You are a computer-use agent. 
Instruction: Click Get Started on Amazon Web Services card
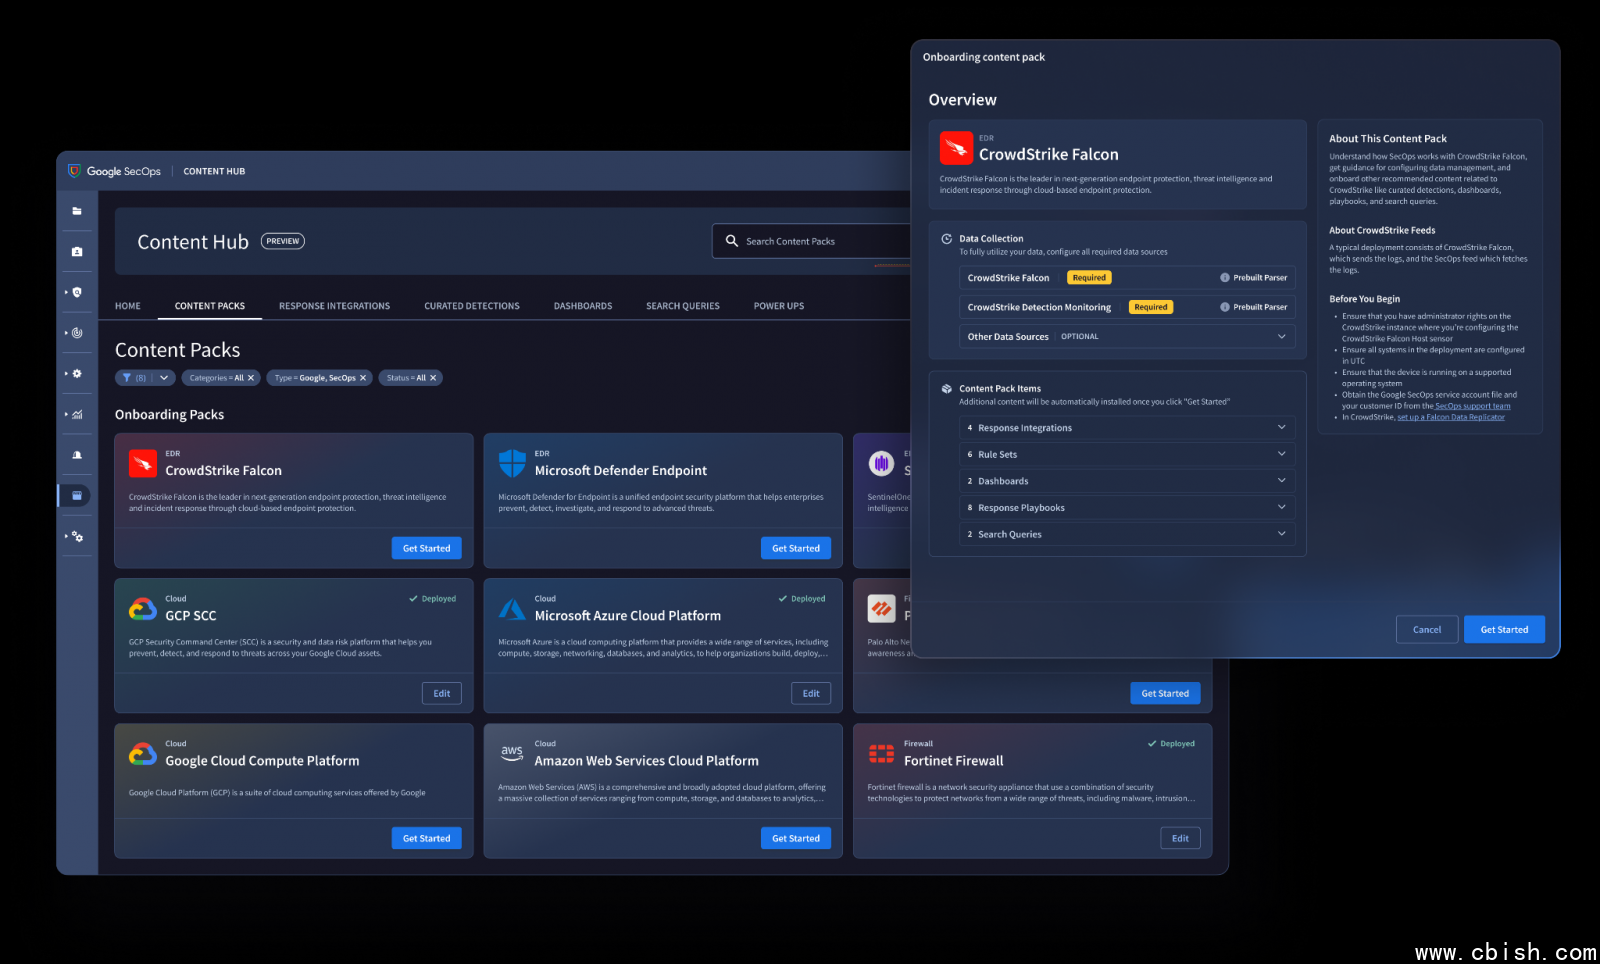[796, 838]
